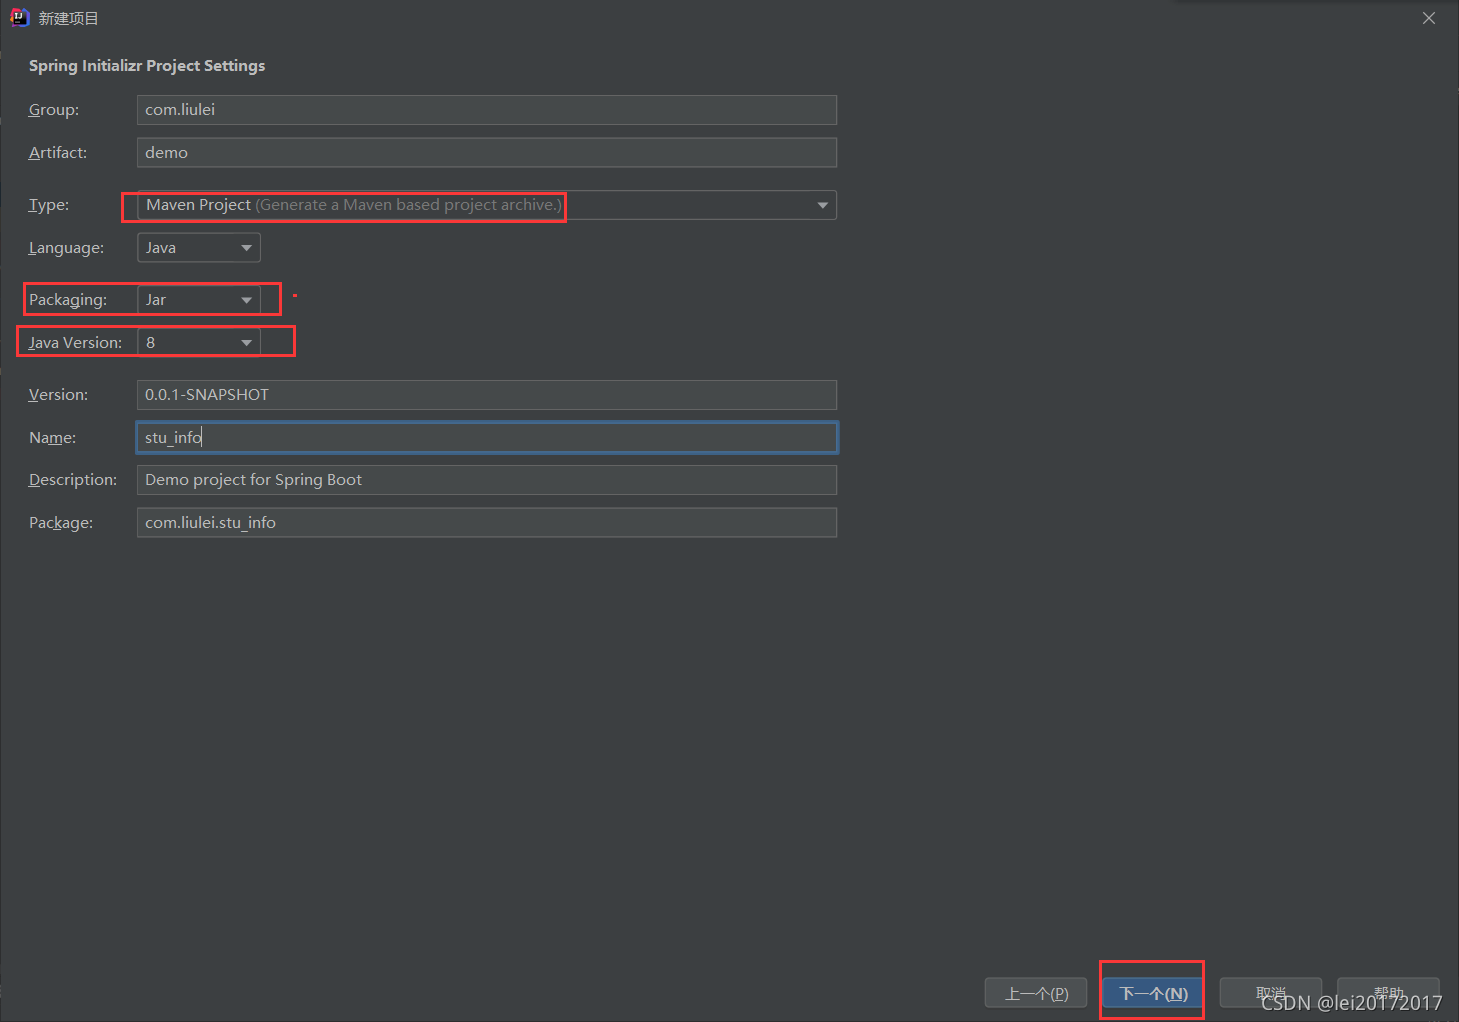Click the Spring Initializr Project Settings heading
The width and height of the screenshot is (1459, 1022).
click(x=147, y=66)
